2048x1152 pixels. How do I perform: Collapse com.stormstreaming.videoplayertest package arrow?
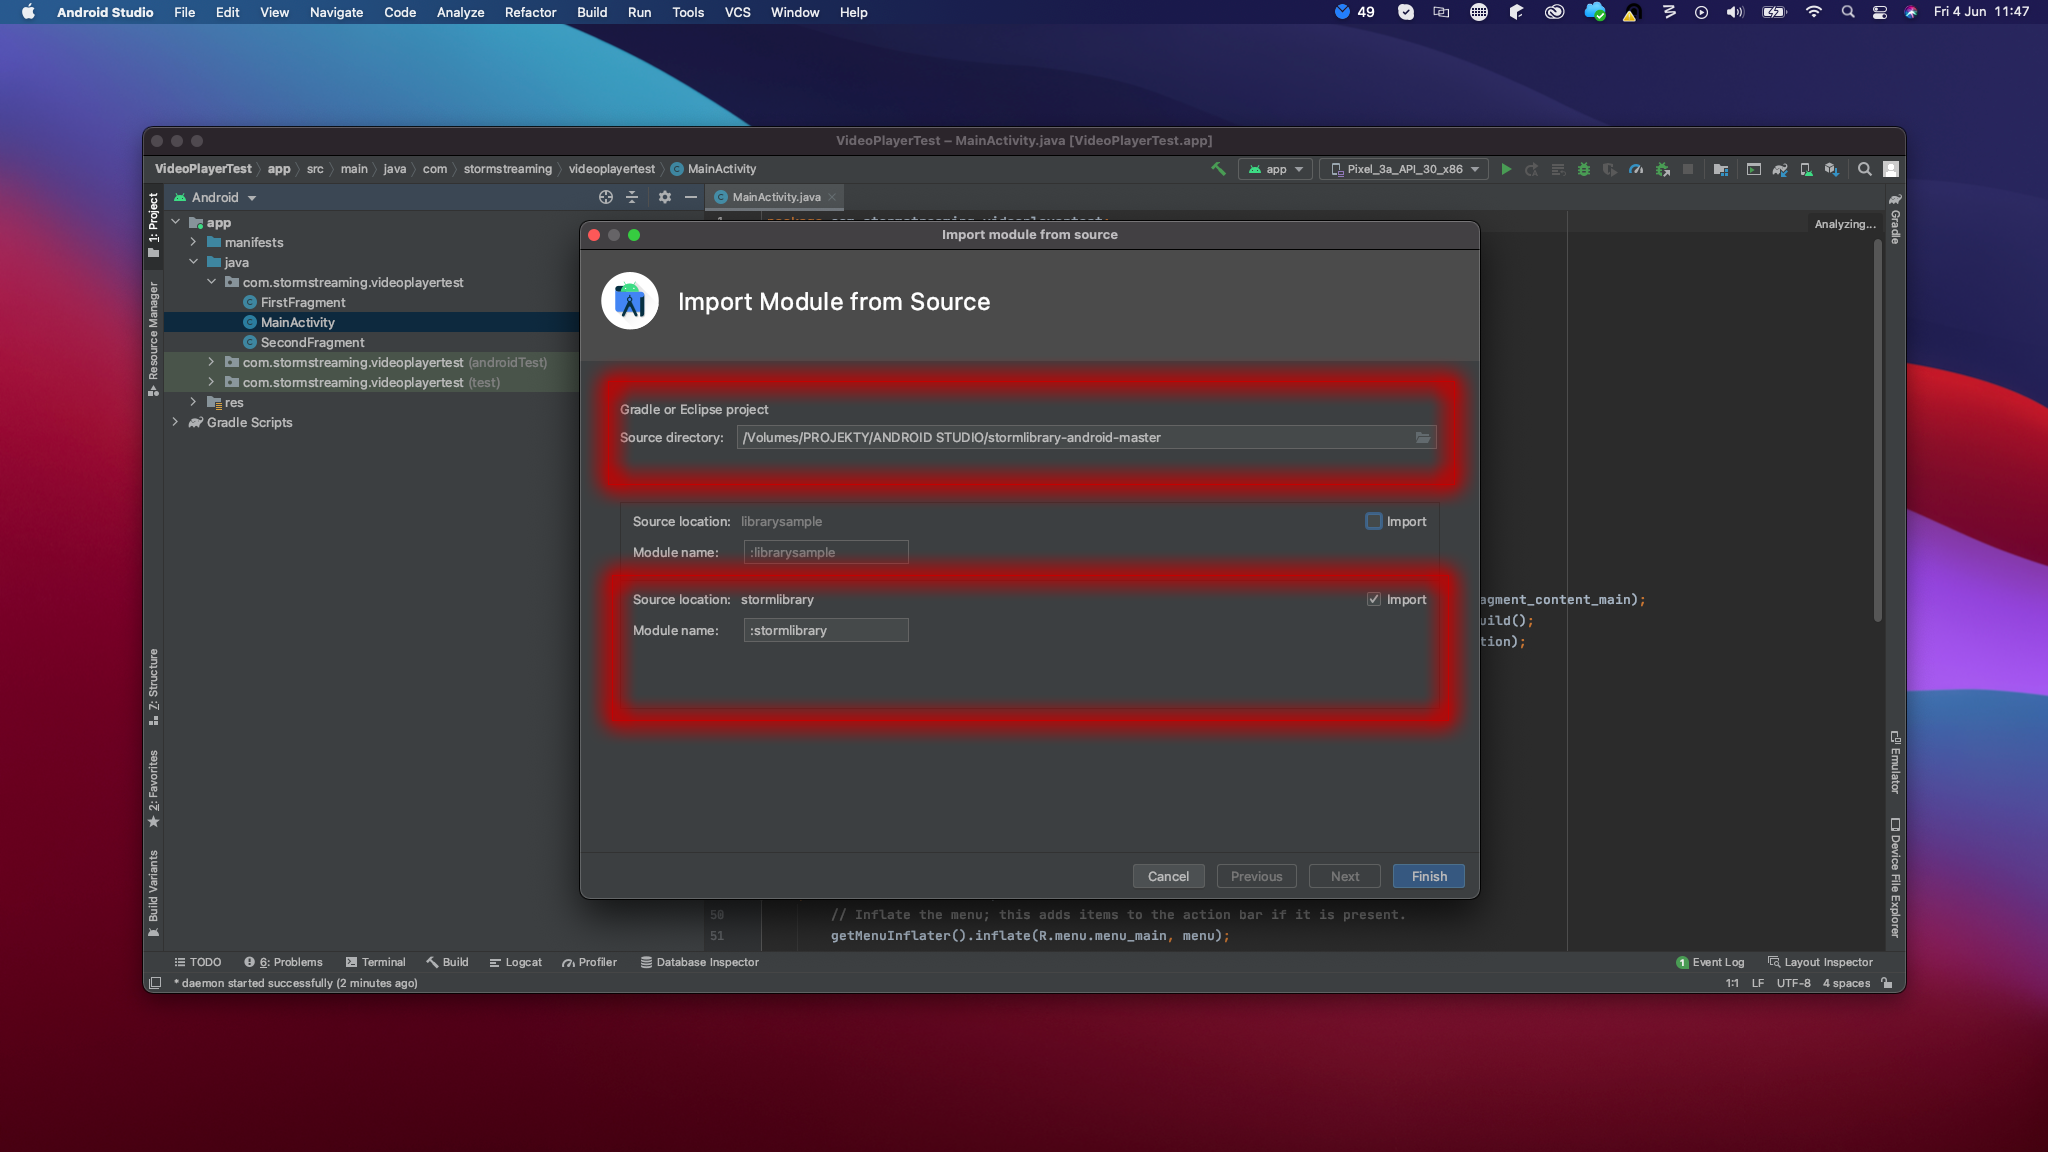[x=211, y=282]
